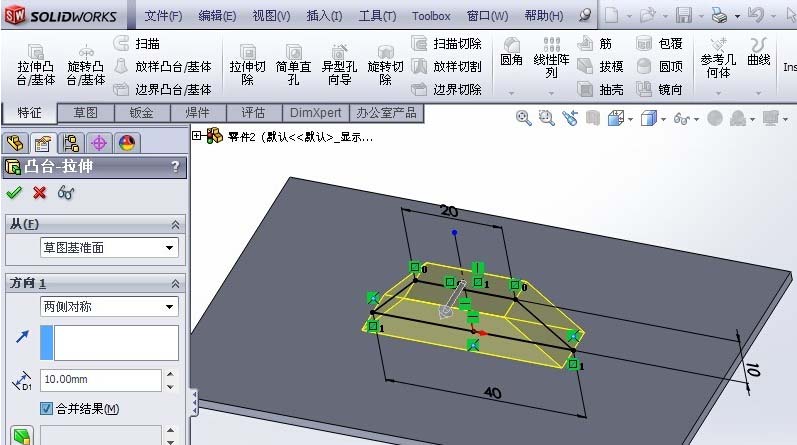Open the 插入(I) menu
This screenshot has width=797, height=445.
[324, 16]
